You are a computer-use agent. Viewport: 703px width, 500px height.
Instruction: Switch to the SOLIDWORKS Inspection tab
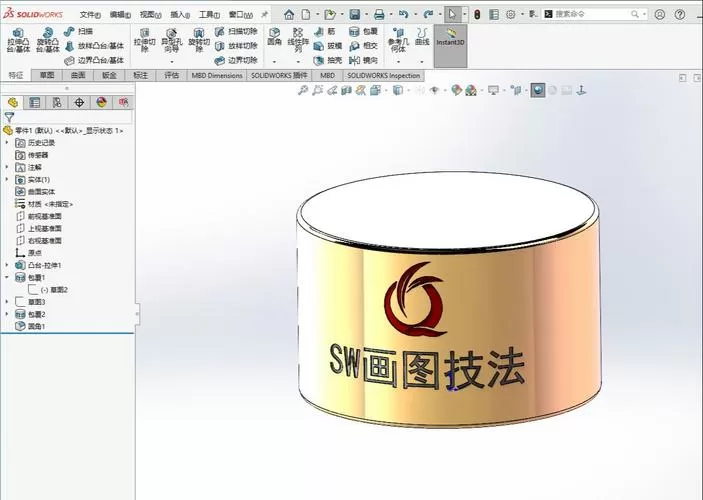(383, 75)
